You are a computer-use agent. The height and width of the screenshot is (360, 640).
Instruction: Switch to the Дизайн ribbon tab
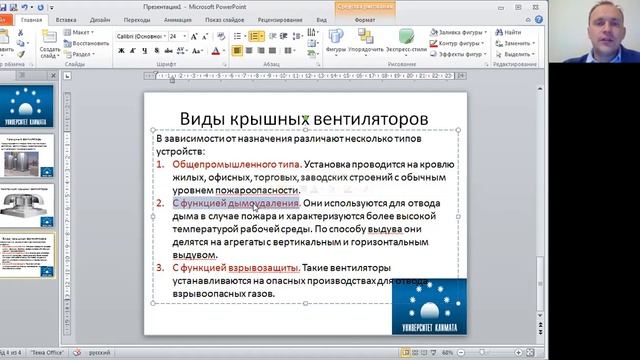pos(100,20)
